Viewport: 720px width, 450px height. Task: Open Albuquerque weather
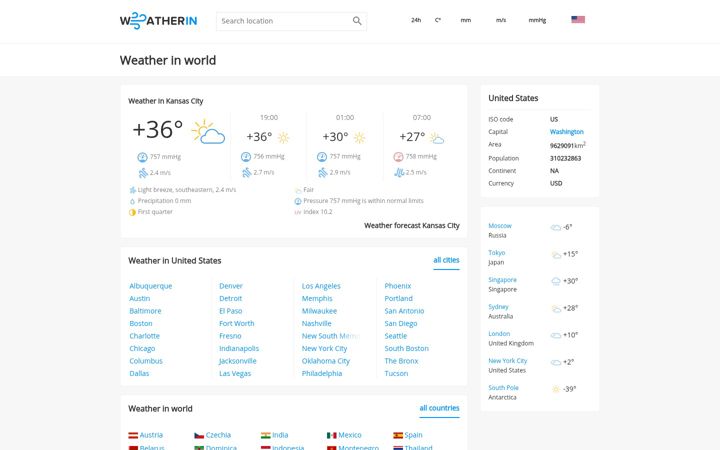click(x=151, y=286)
